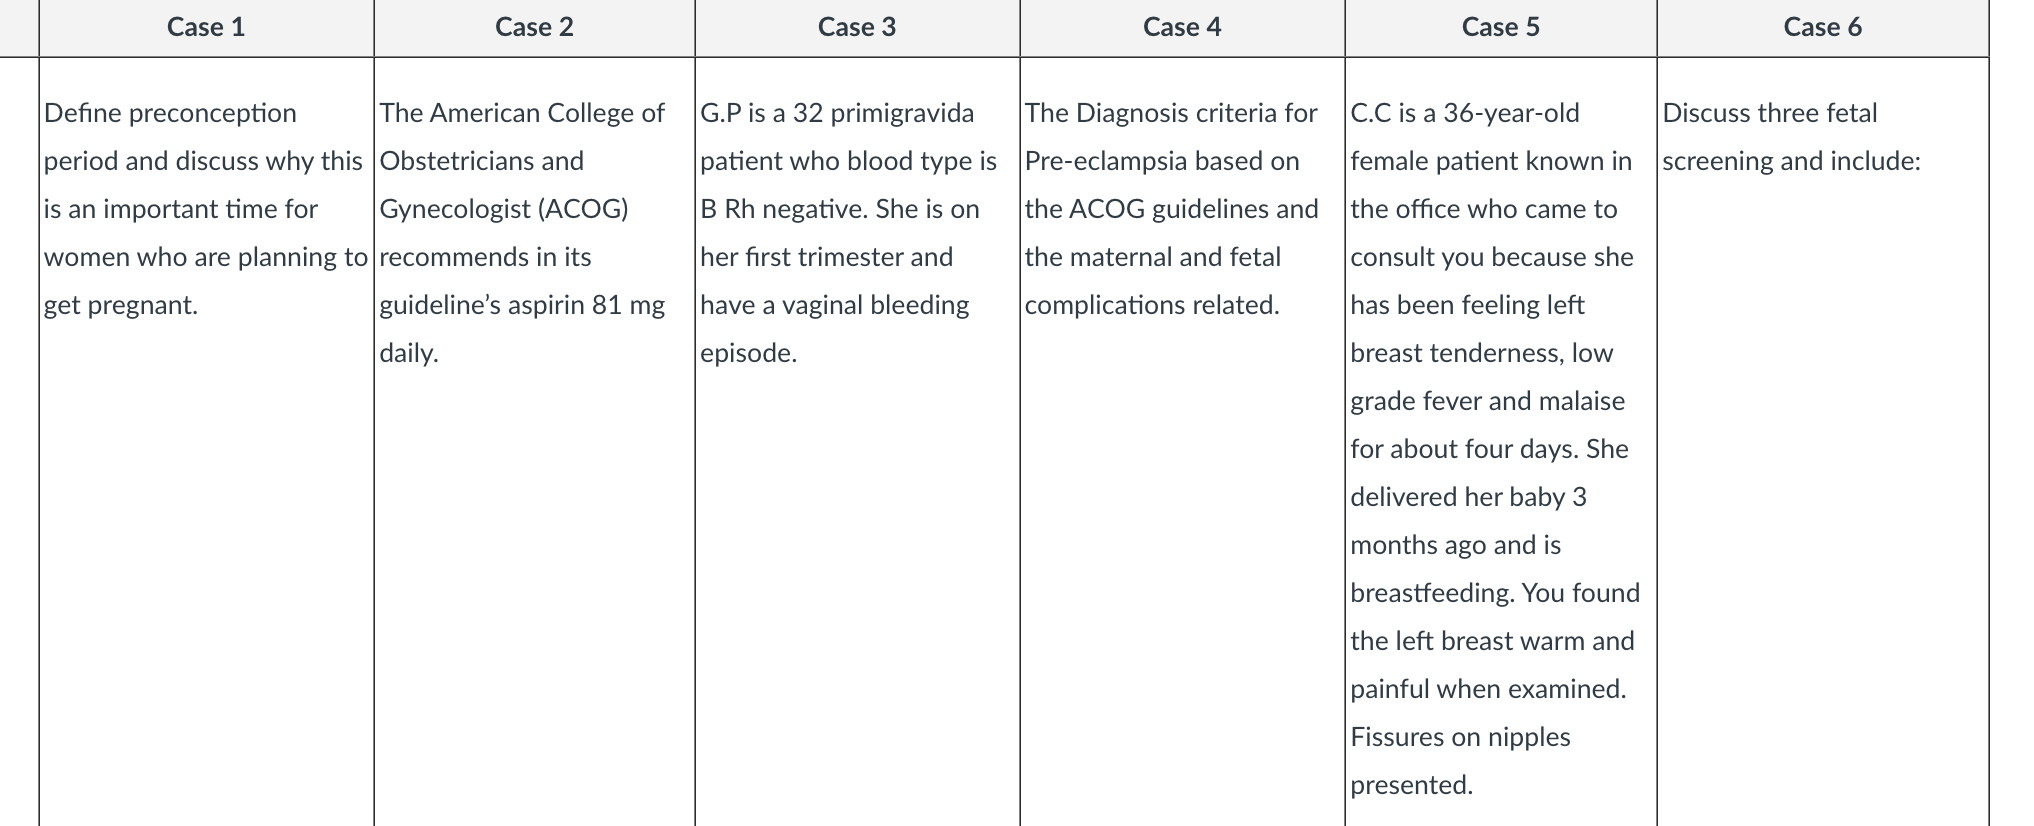Click 'C.C is a 36-year-old' text
The image size is (2034, 826).
[x=1465, y=113]
